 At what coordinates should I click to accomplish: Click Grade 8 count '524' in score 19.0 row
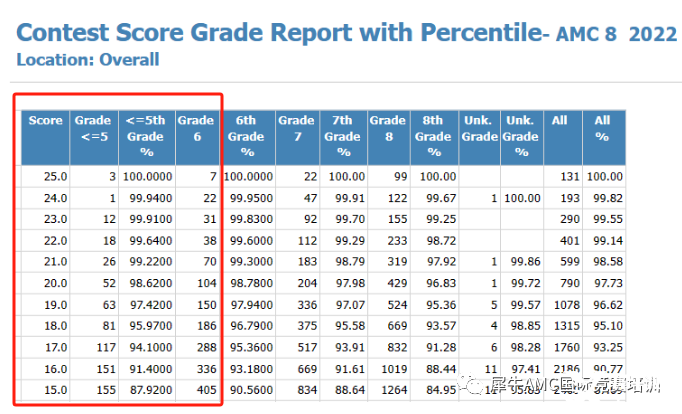398,305
